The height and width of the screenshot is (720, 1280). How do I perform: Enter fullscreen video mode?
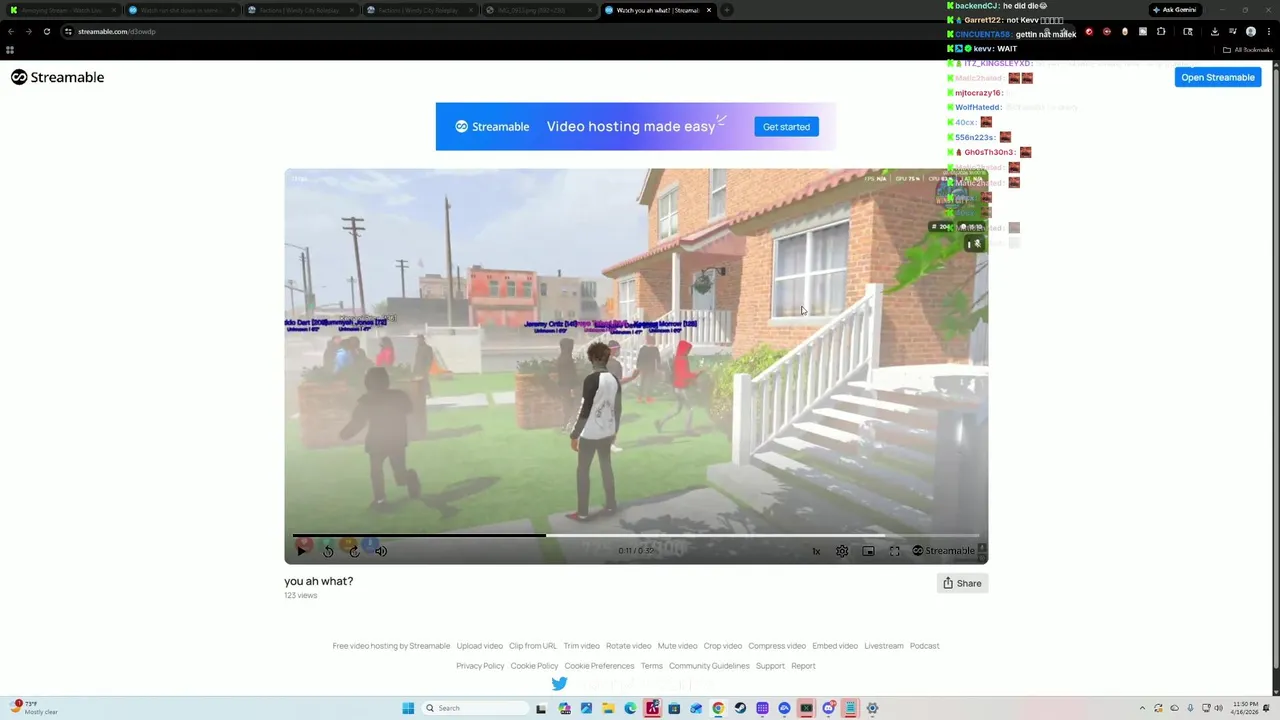895,551
